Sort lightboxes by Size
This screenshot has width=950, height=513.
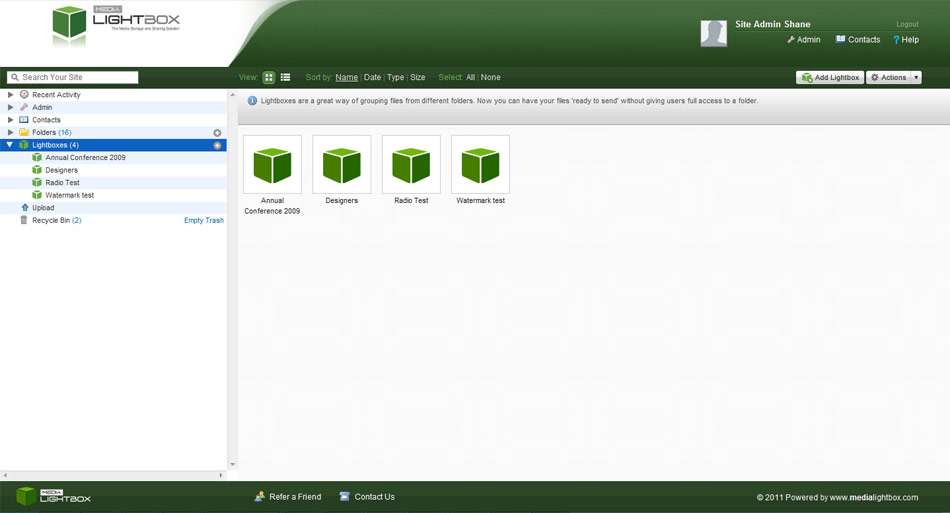click(x=417, y=77)
